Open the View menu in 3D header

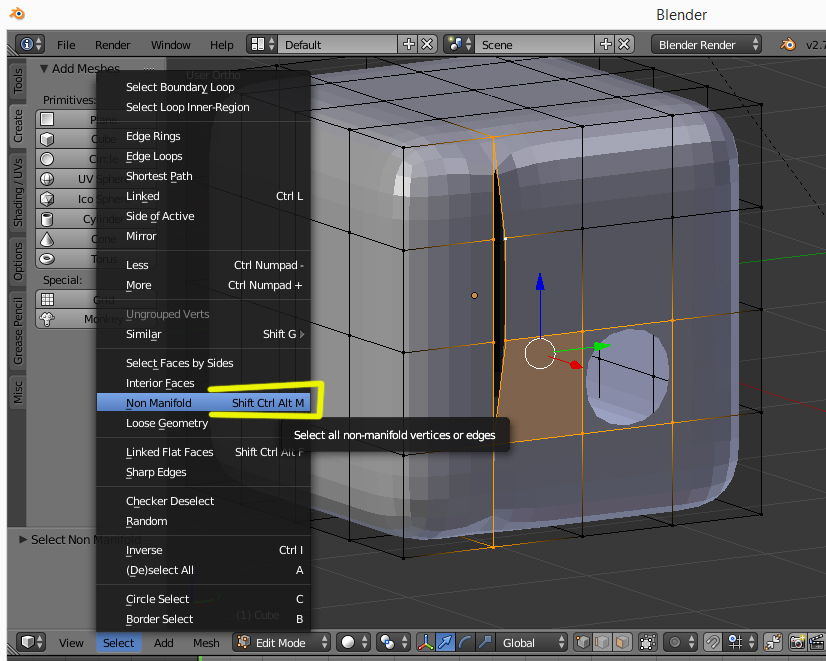click(71, 643)
